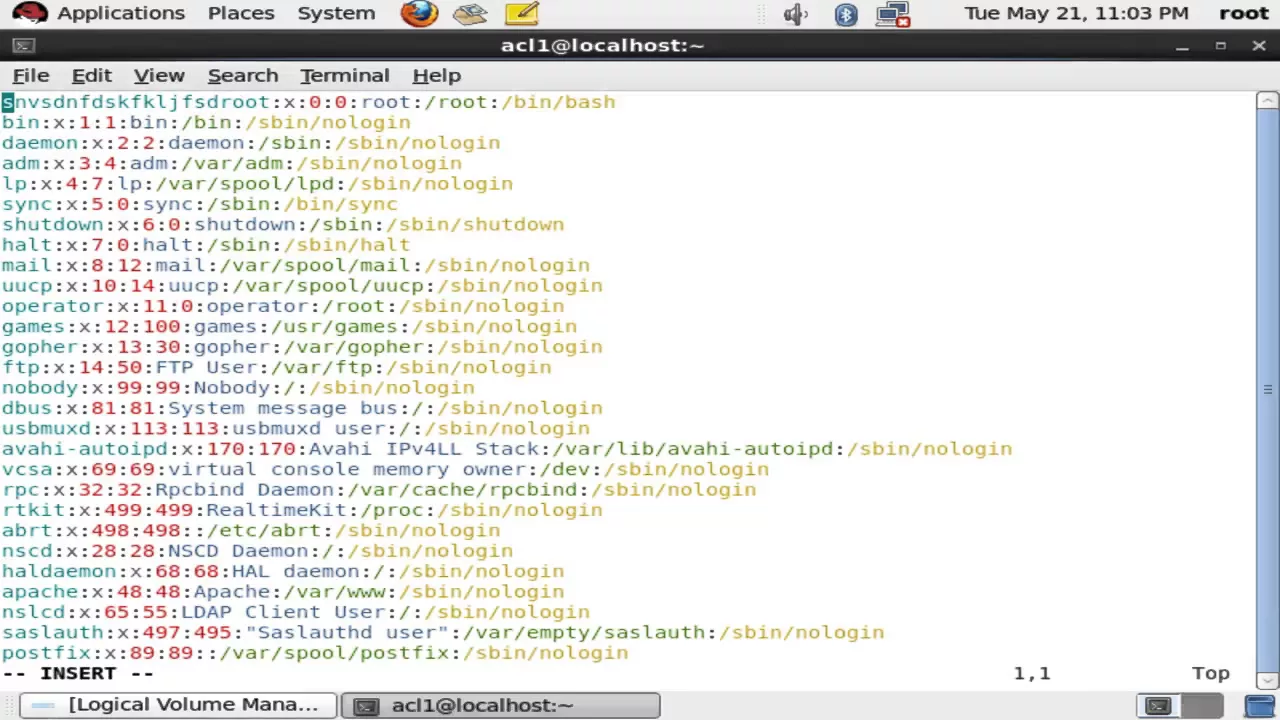
Task: Click the operator:x:11:0 line
Action: [x=283, y=306]
